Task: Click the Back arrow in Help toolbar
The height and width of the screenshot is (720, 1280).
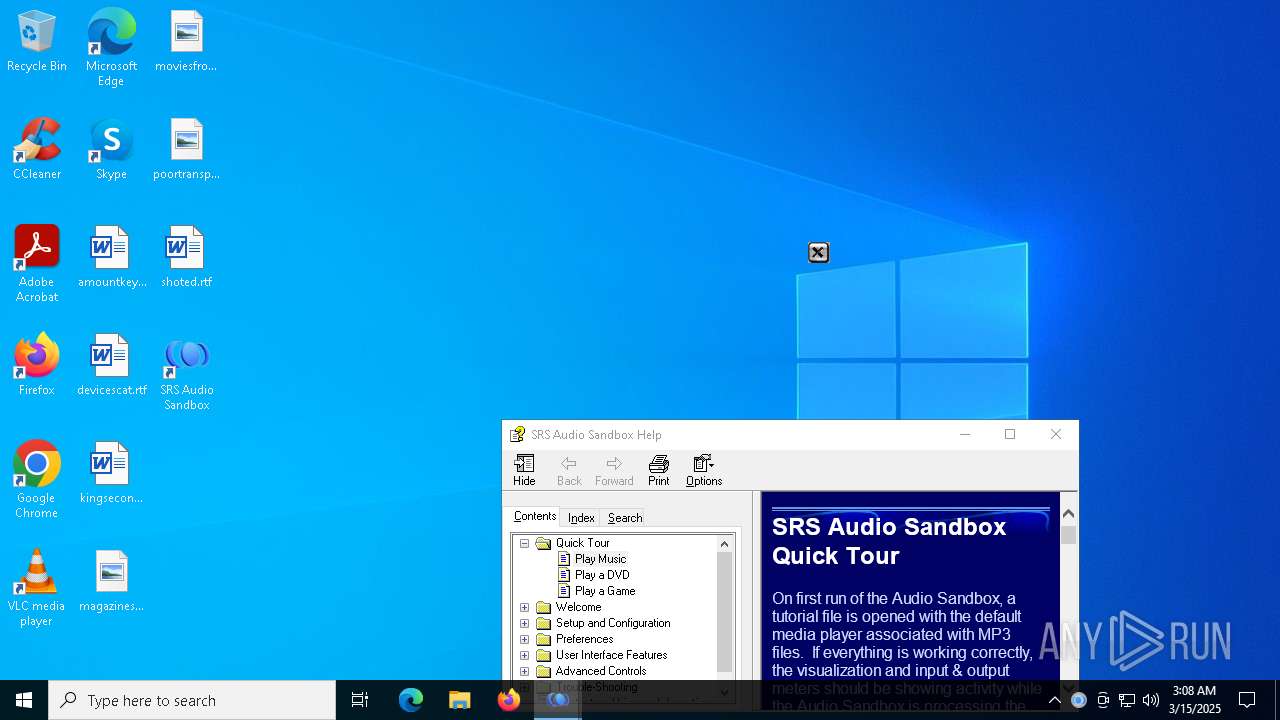Action: 569,470
